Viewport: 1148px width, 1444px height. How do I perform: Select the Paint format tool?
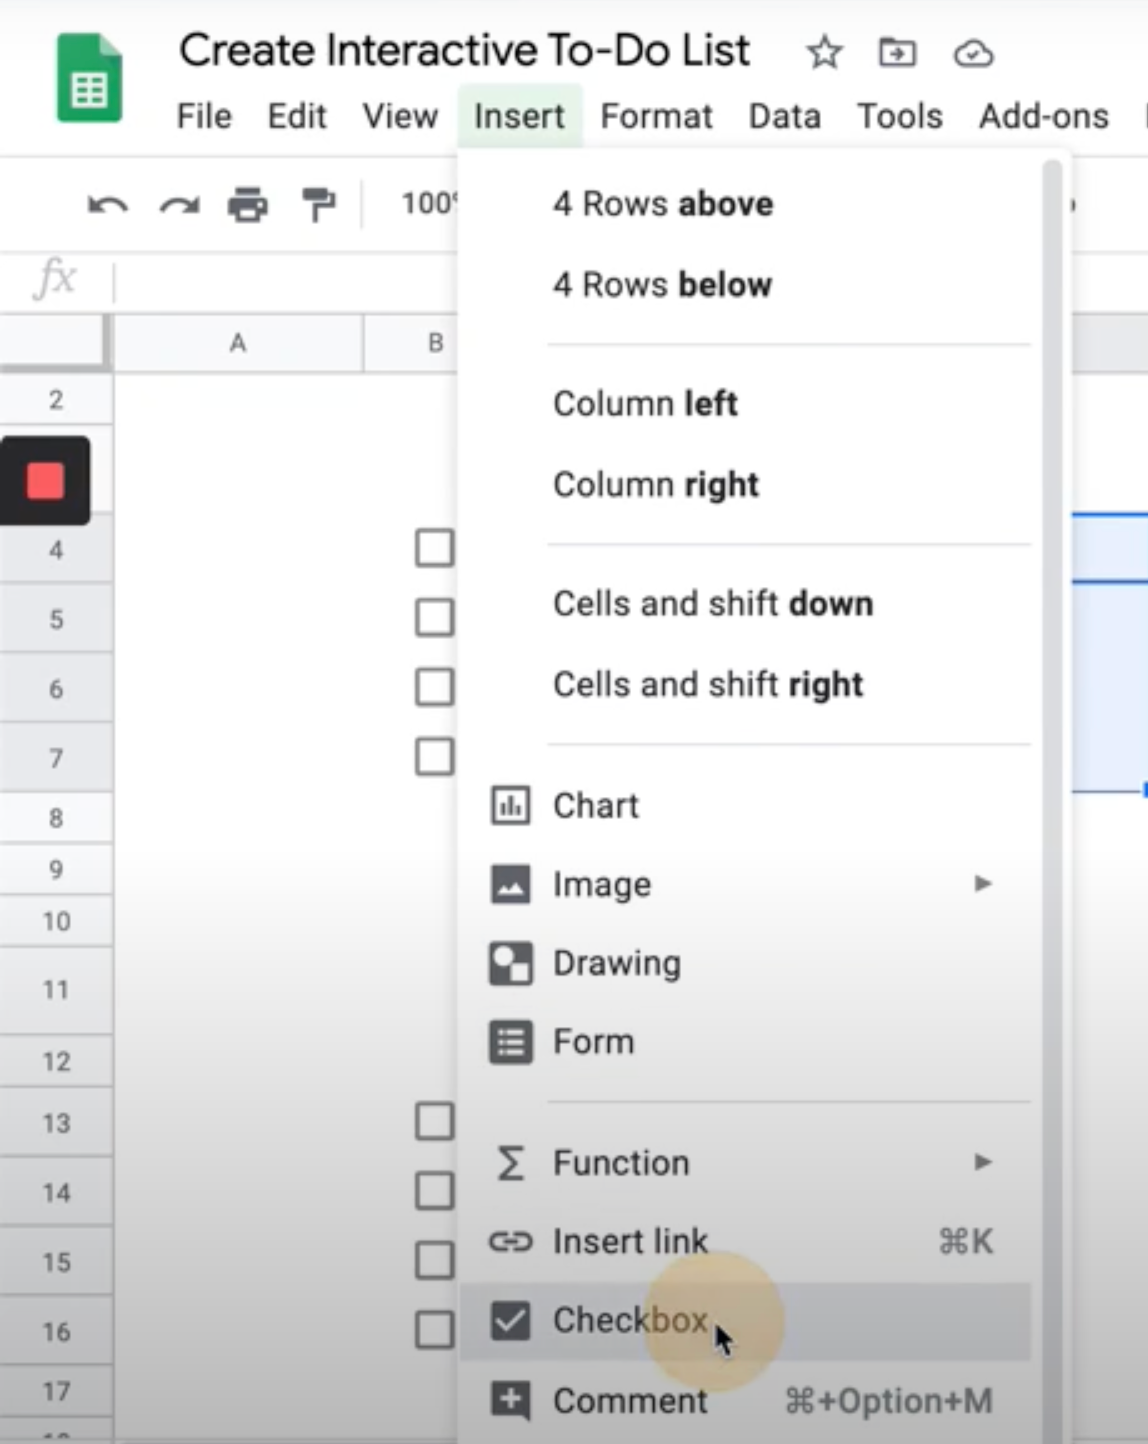[318, 205]
